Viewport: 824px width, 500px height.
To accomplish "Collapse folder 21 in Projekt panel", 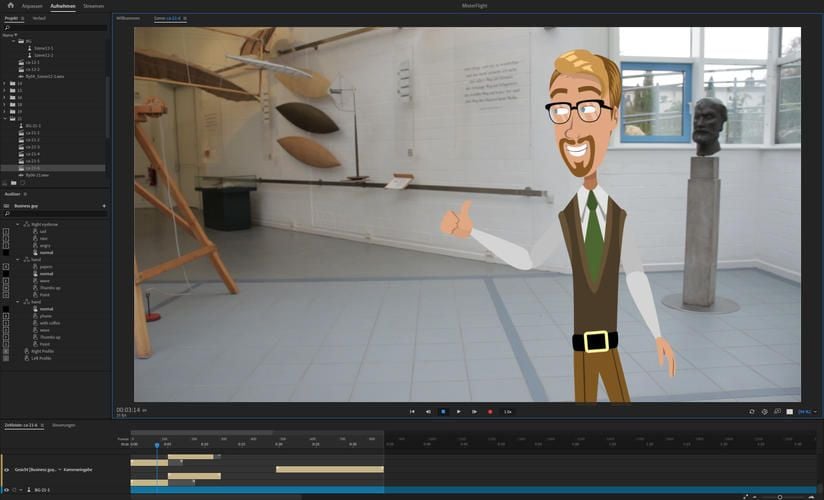I will (x=5, y=119).
